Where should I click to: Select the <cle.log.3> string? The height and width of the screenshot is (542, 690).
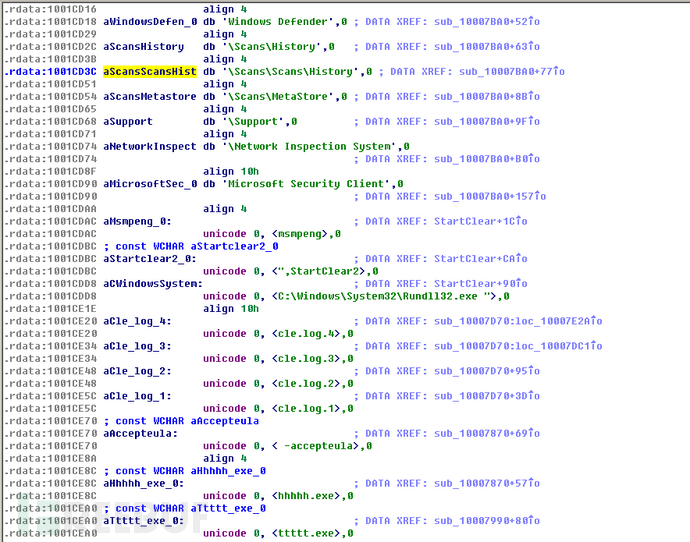(306, 359)
